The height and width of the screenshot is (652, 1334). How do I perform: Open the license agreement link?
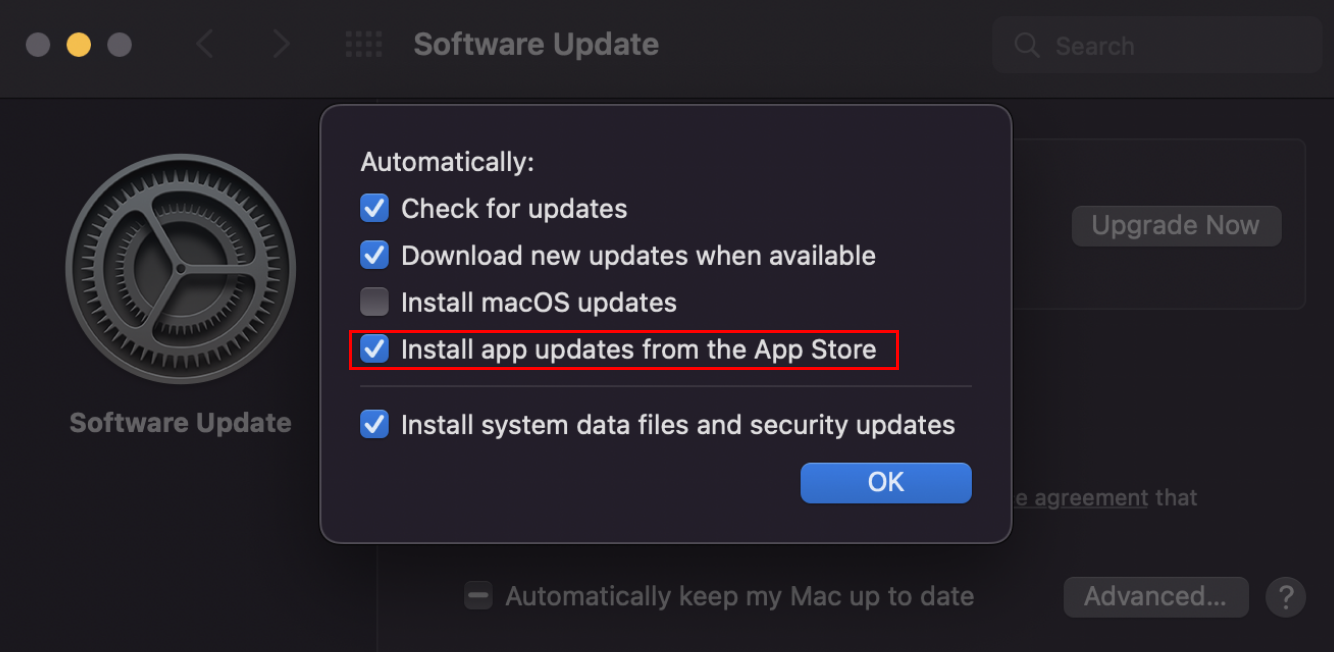(x=1082, y=497)
